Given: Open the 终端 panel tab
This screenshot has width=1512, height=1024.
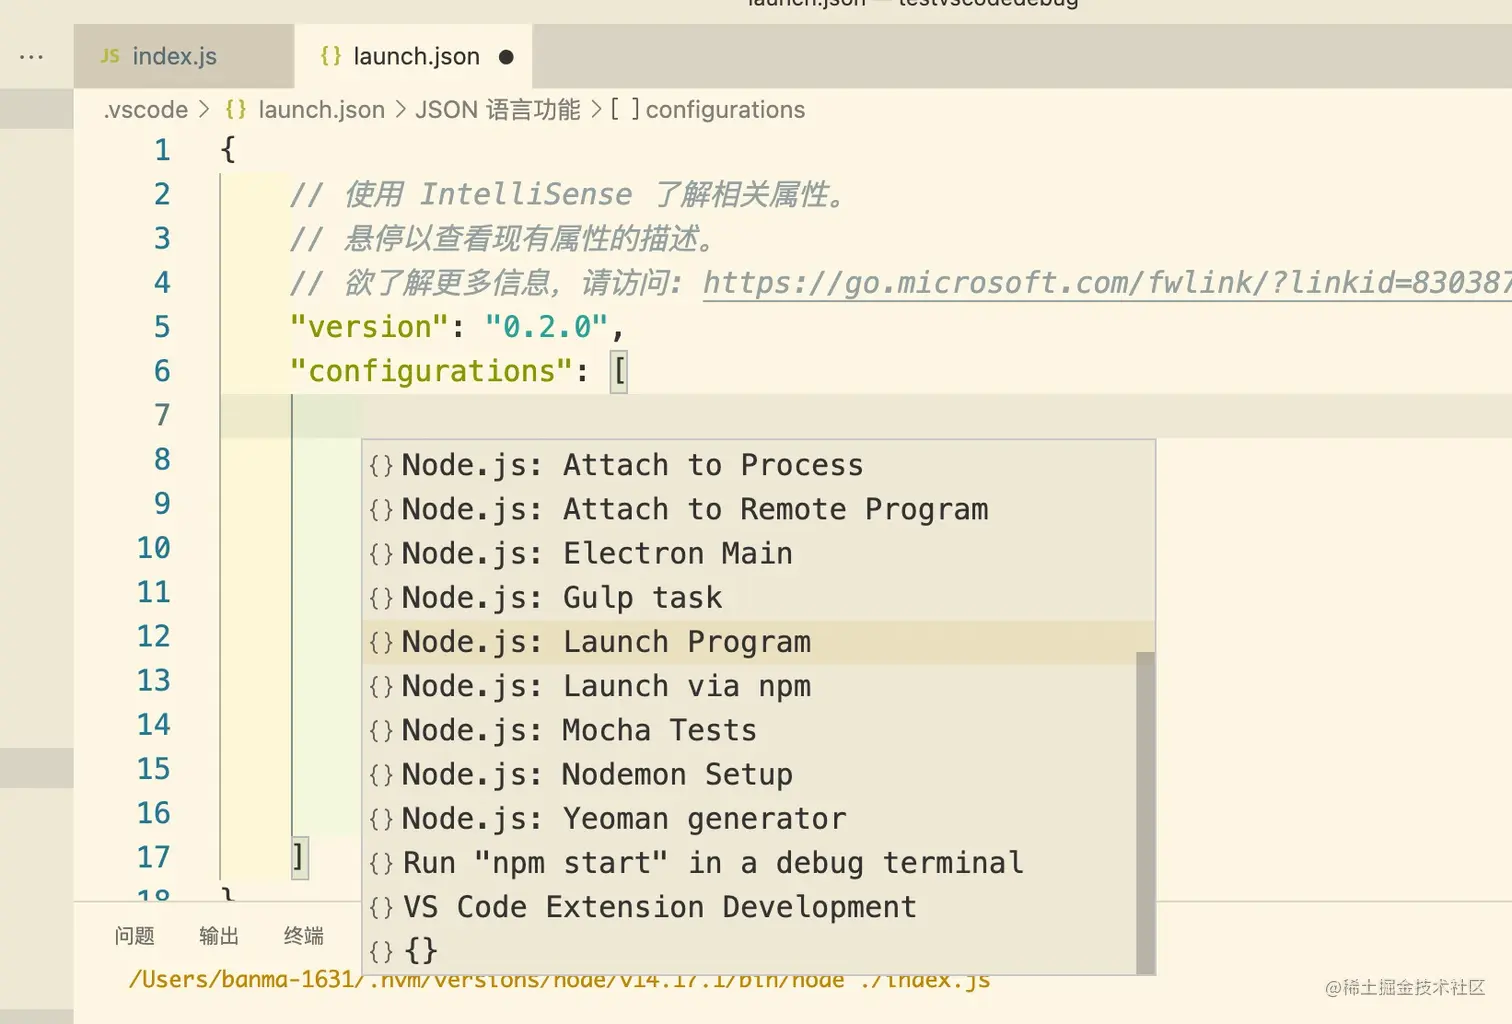Looking at the screenshot, I should [x=304, y=936].
